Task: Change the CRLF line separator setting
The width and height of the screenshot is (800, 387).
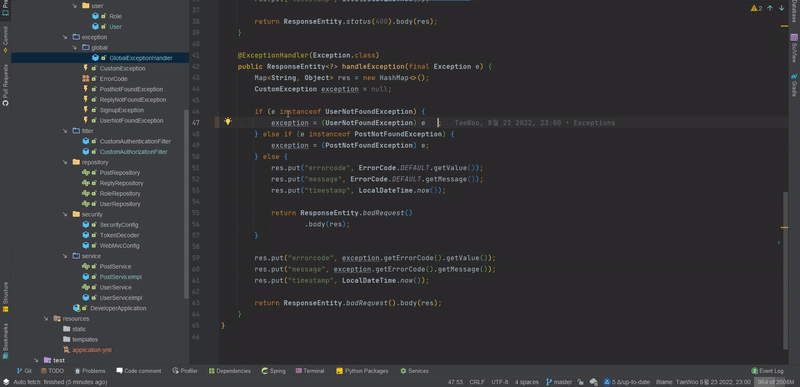Action: 477,382
